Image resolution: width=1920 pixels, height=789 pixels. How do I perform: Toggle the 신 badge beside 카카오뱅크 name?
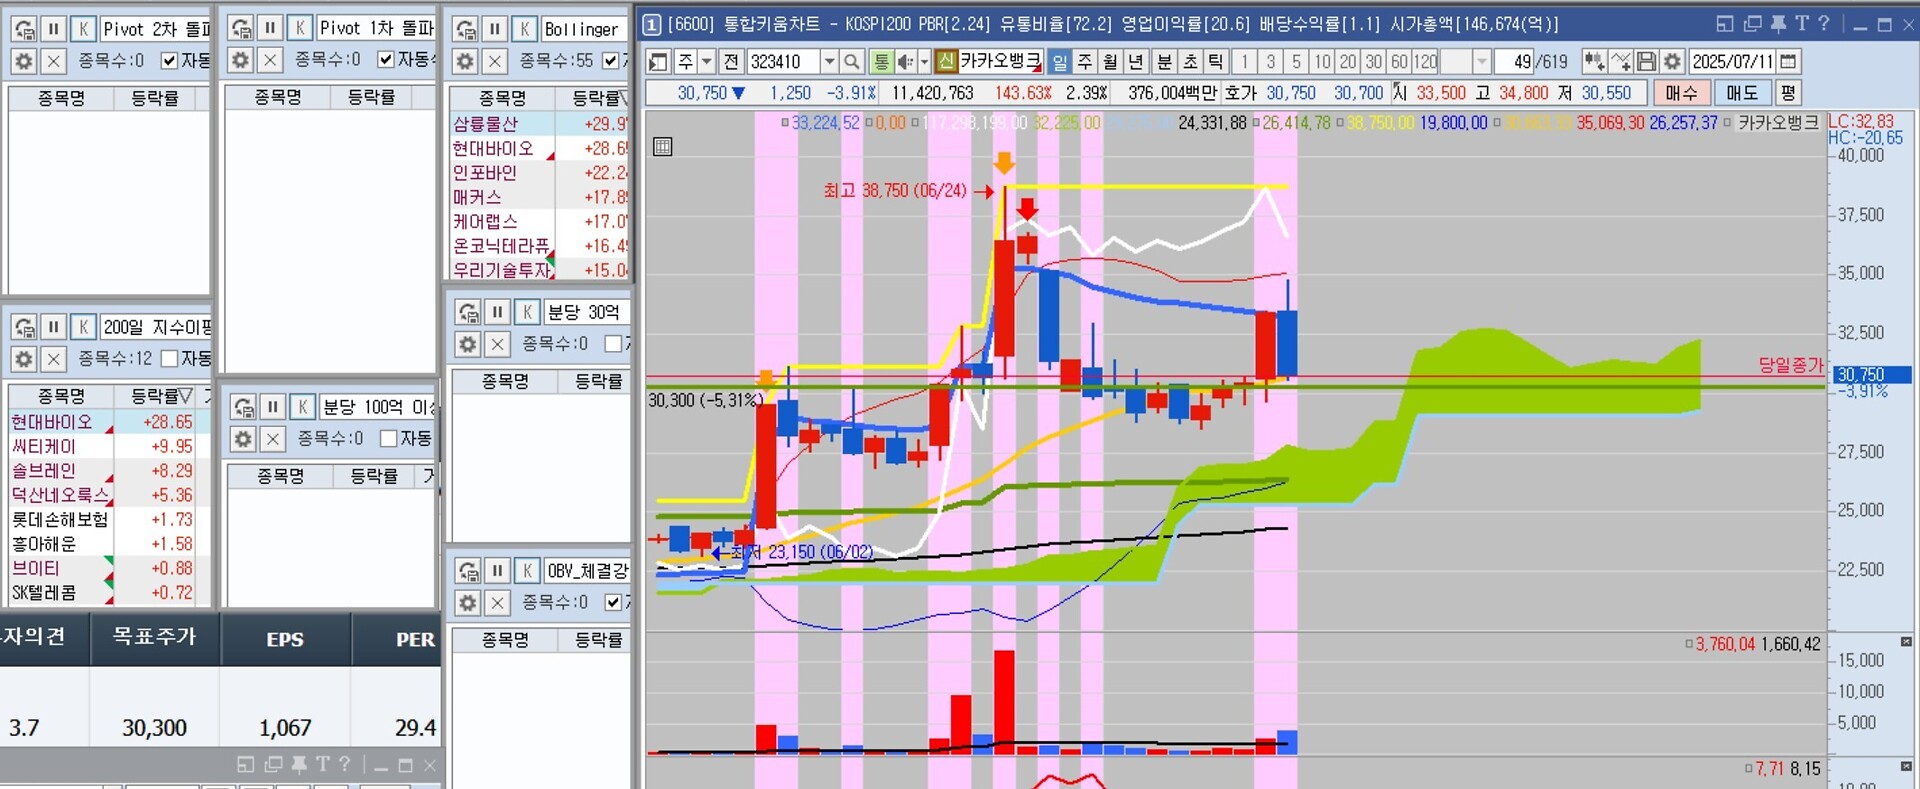[946, 62]
